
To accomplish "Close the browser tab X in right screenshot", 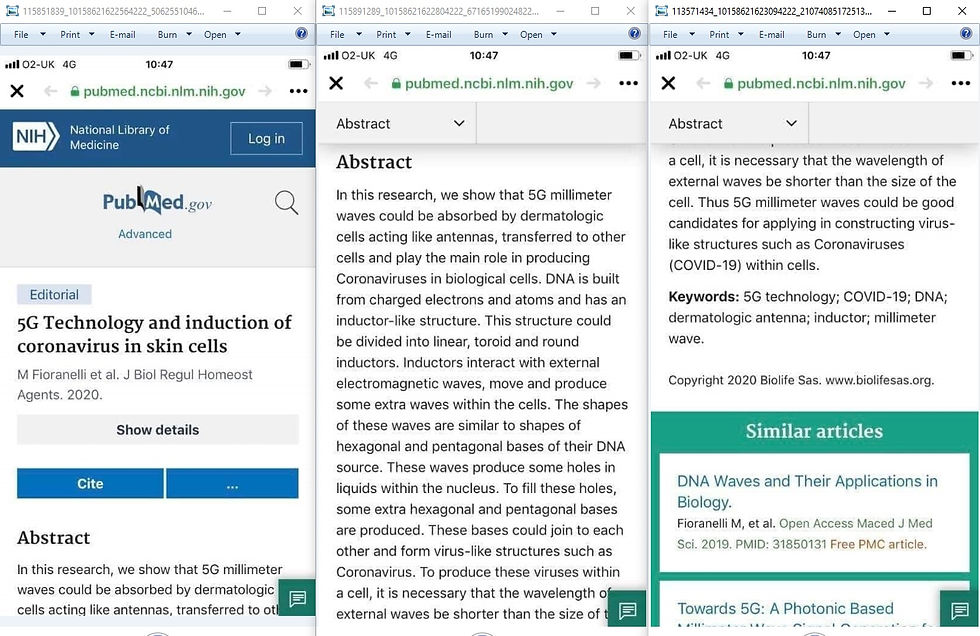I will [x=668, y=83].
